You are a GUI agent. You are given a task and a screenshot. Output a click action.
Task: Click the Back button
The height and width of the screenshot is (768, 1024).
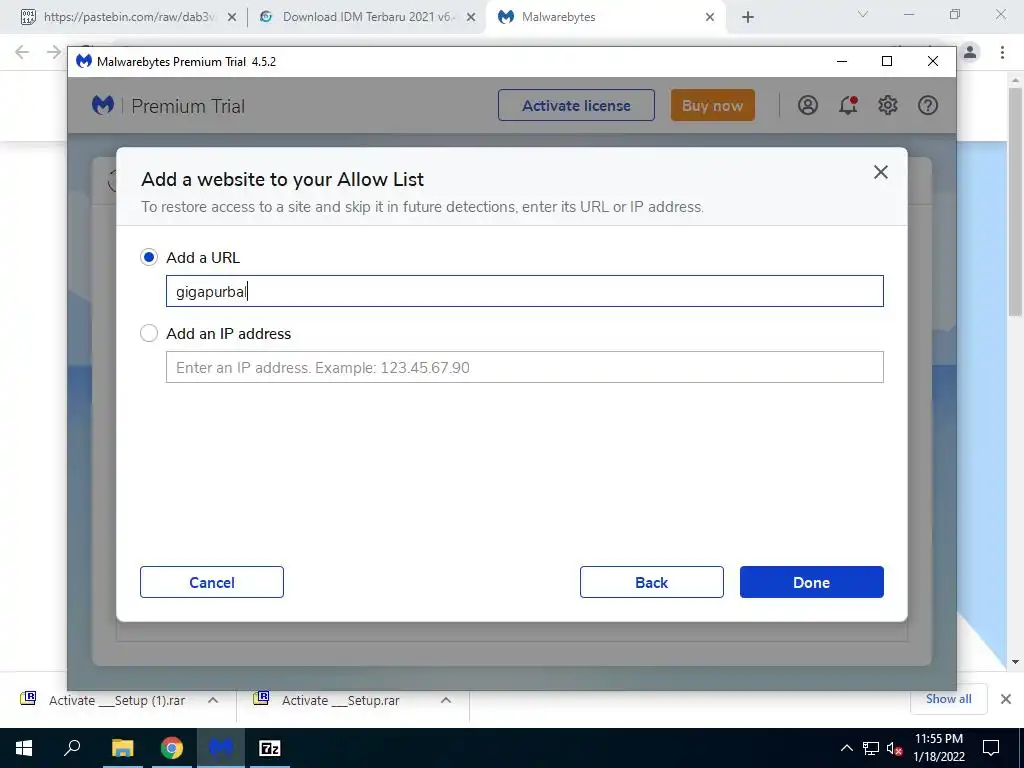652,582
